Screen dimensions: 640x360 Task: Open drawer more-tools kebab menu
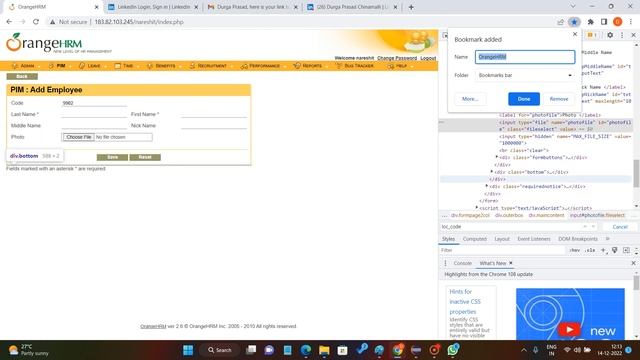click(445, 263)
